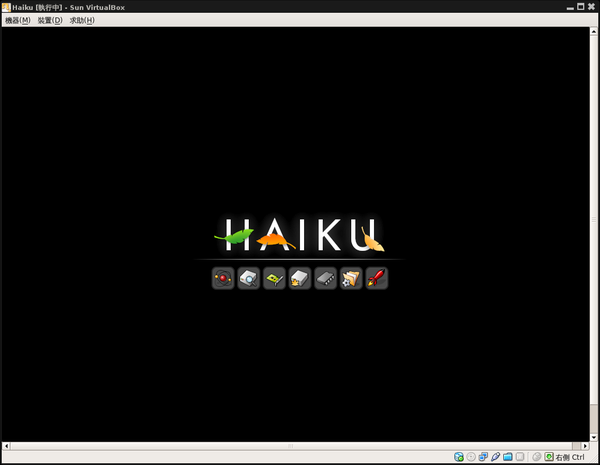Click the 右側 Ctrl host key label
The image size is (600, 465).
pos(570,457)
